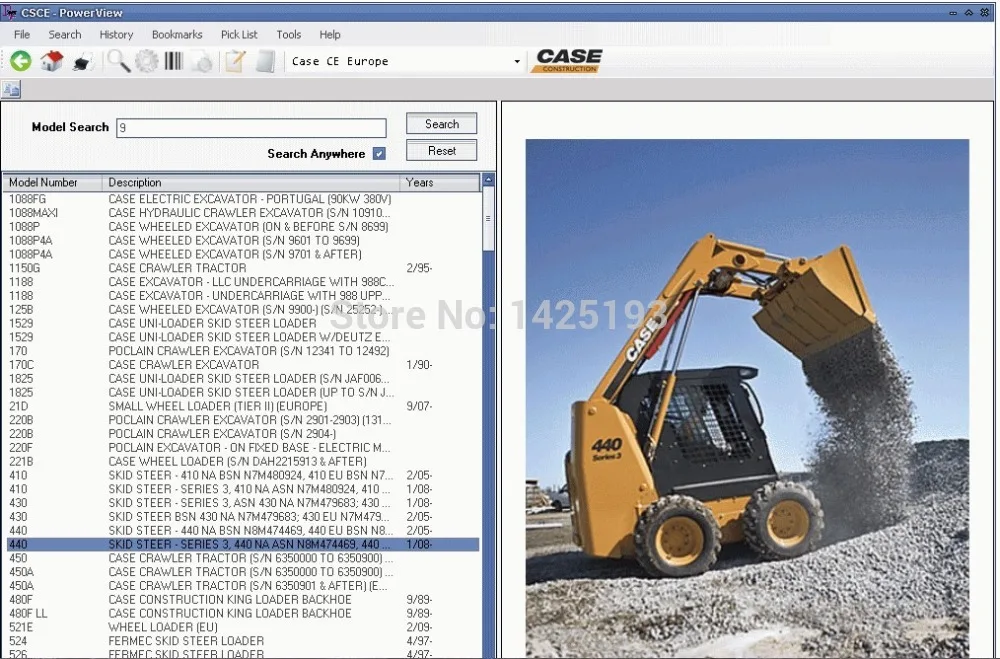This screenshot has width=1000, height=659.
Task: Click the Search button
Action: click(x=441, y=124)
